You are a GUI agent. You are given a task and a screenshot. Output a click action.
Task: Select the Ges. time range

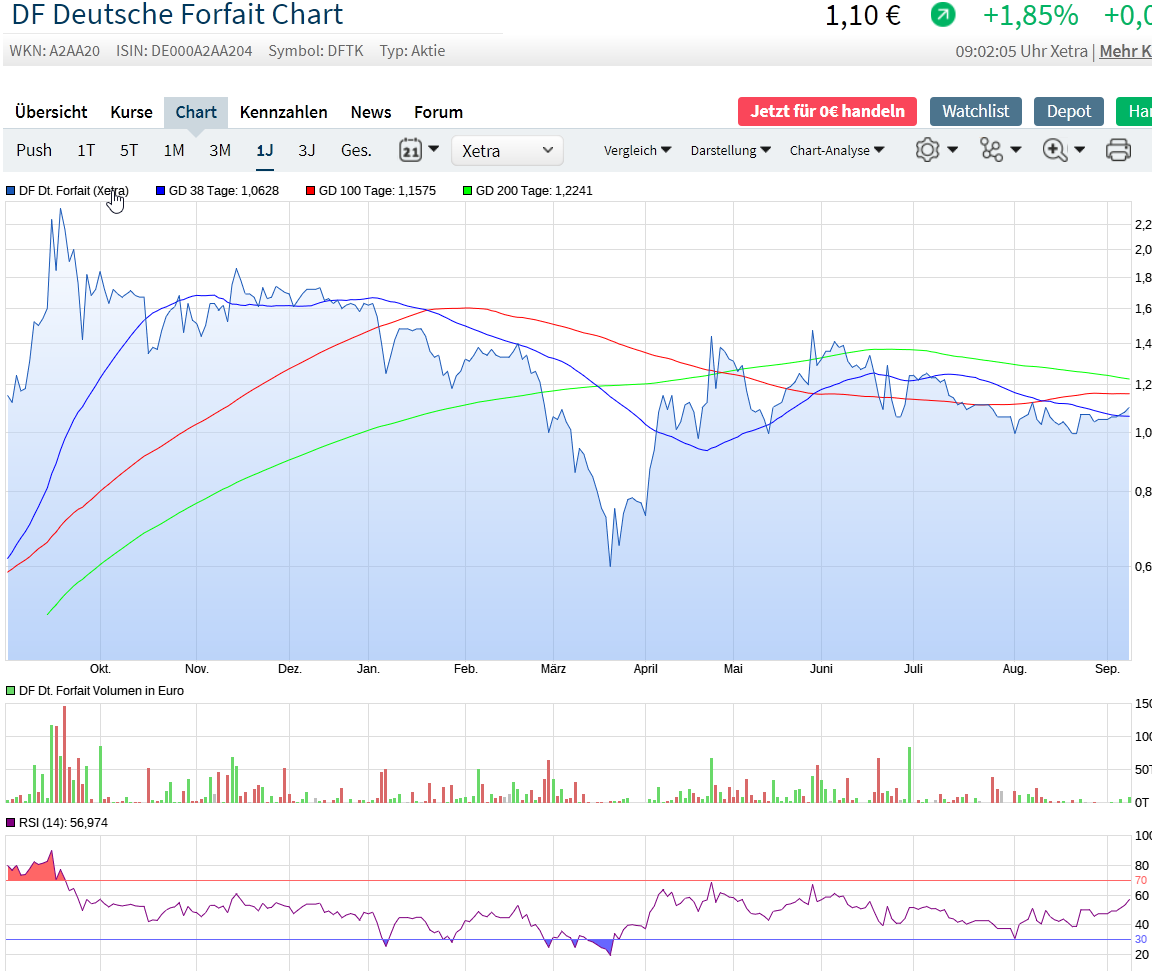pos(356,151)
